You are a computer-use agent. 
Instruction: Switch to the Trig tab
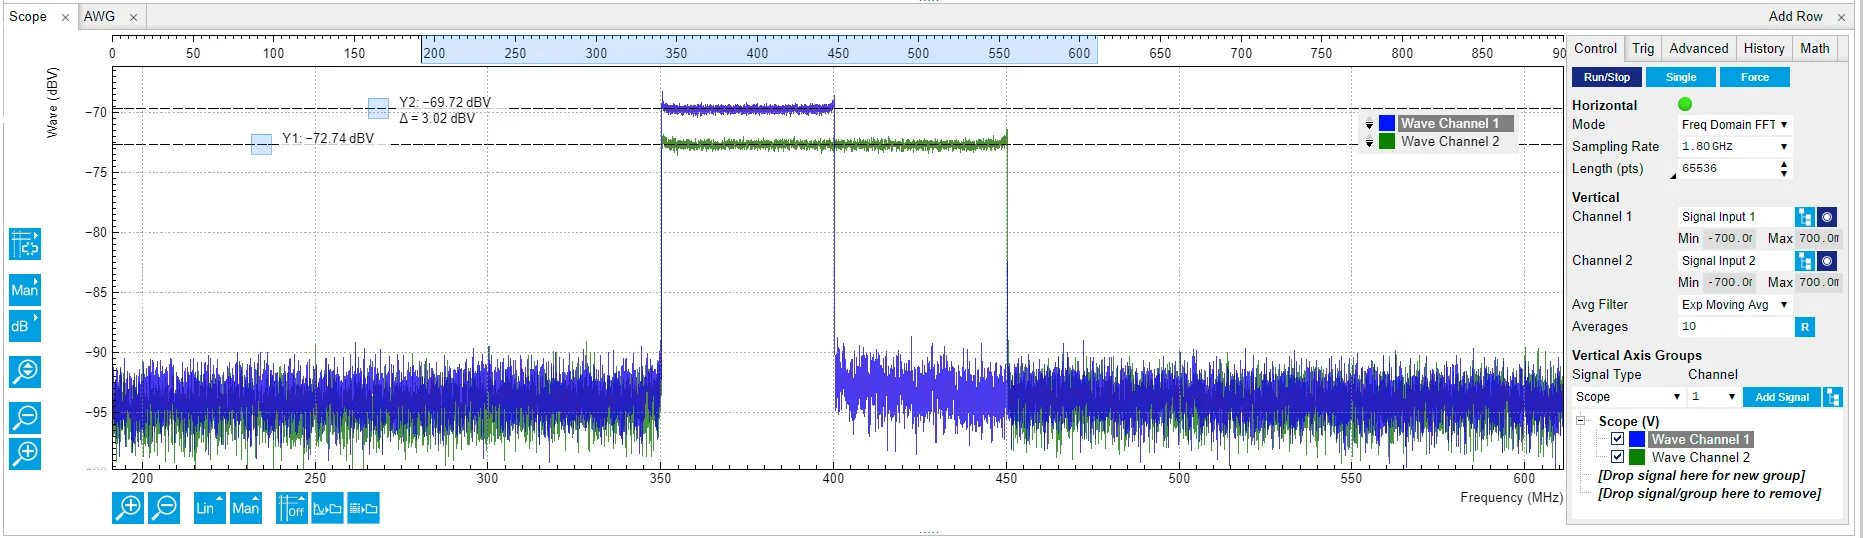point(1643,48)
